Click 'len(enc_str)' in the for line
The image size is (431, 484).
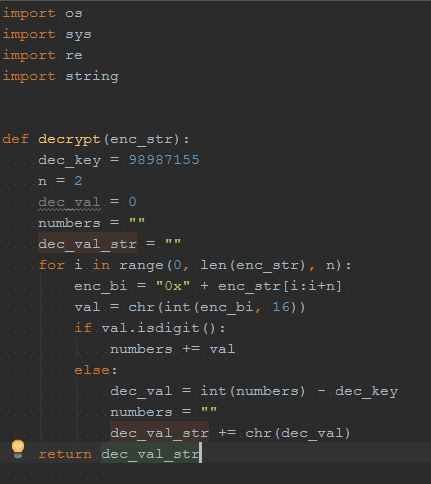253,265
